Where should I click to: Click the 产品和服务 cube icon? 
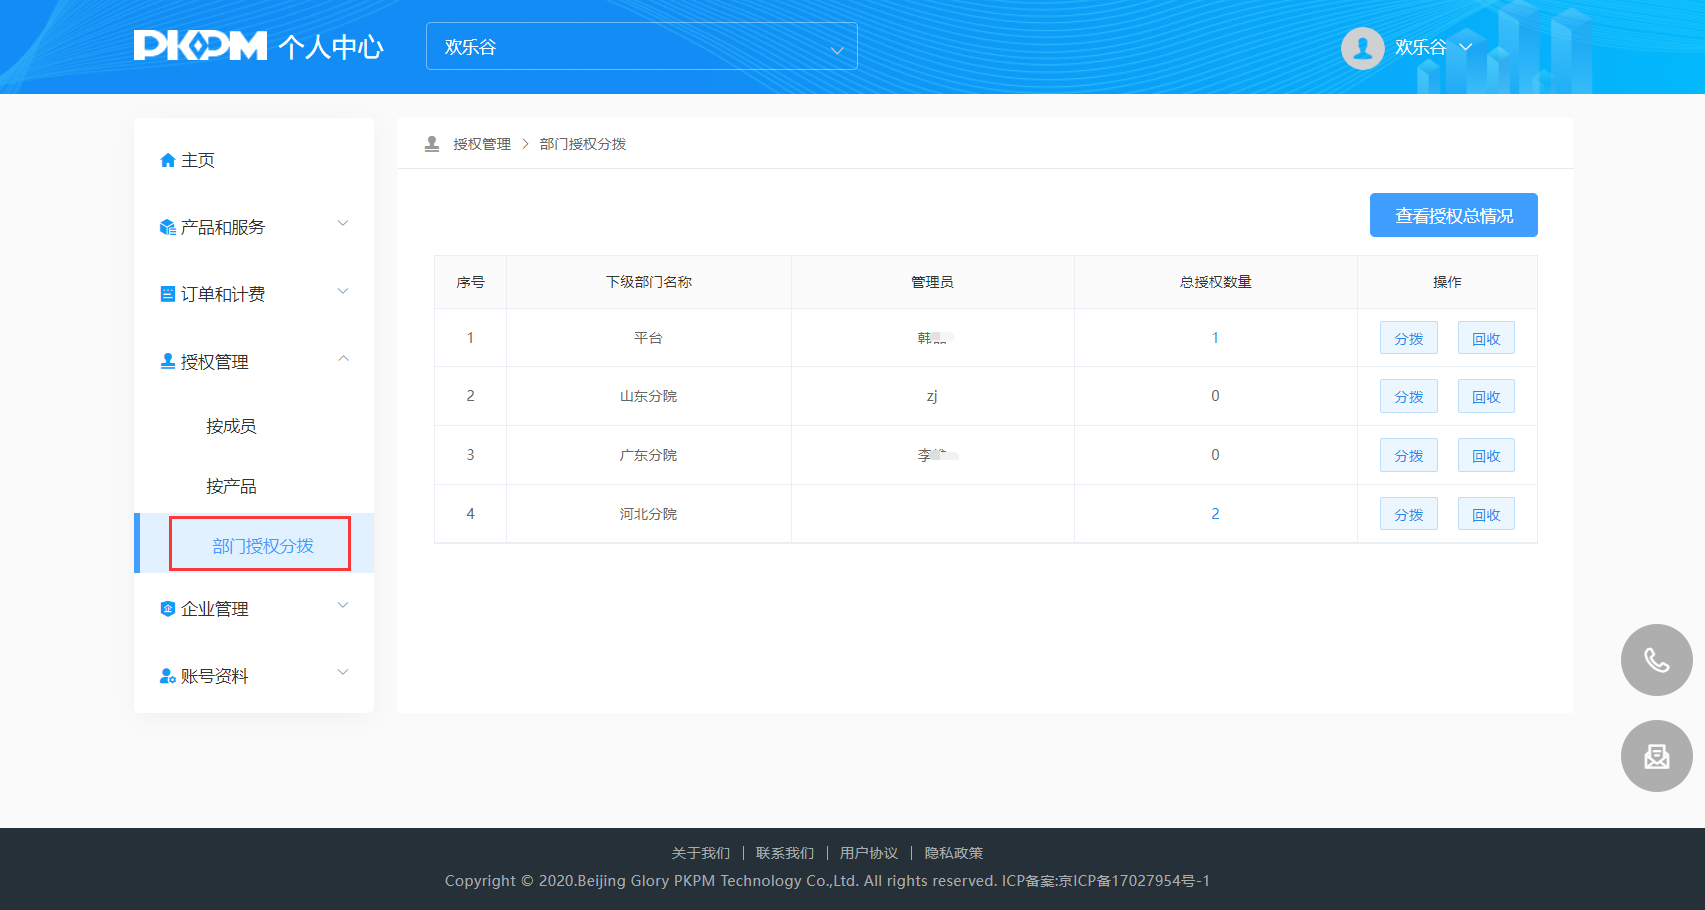[x=167, y=228]
